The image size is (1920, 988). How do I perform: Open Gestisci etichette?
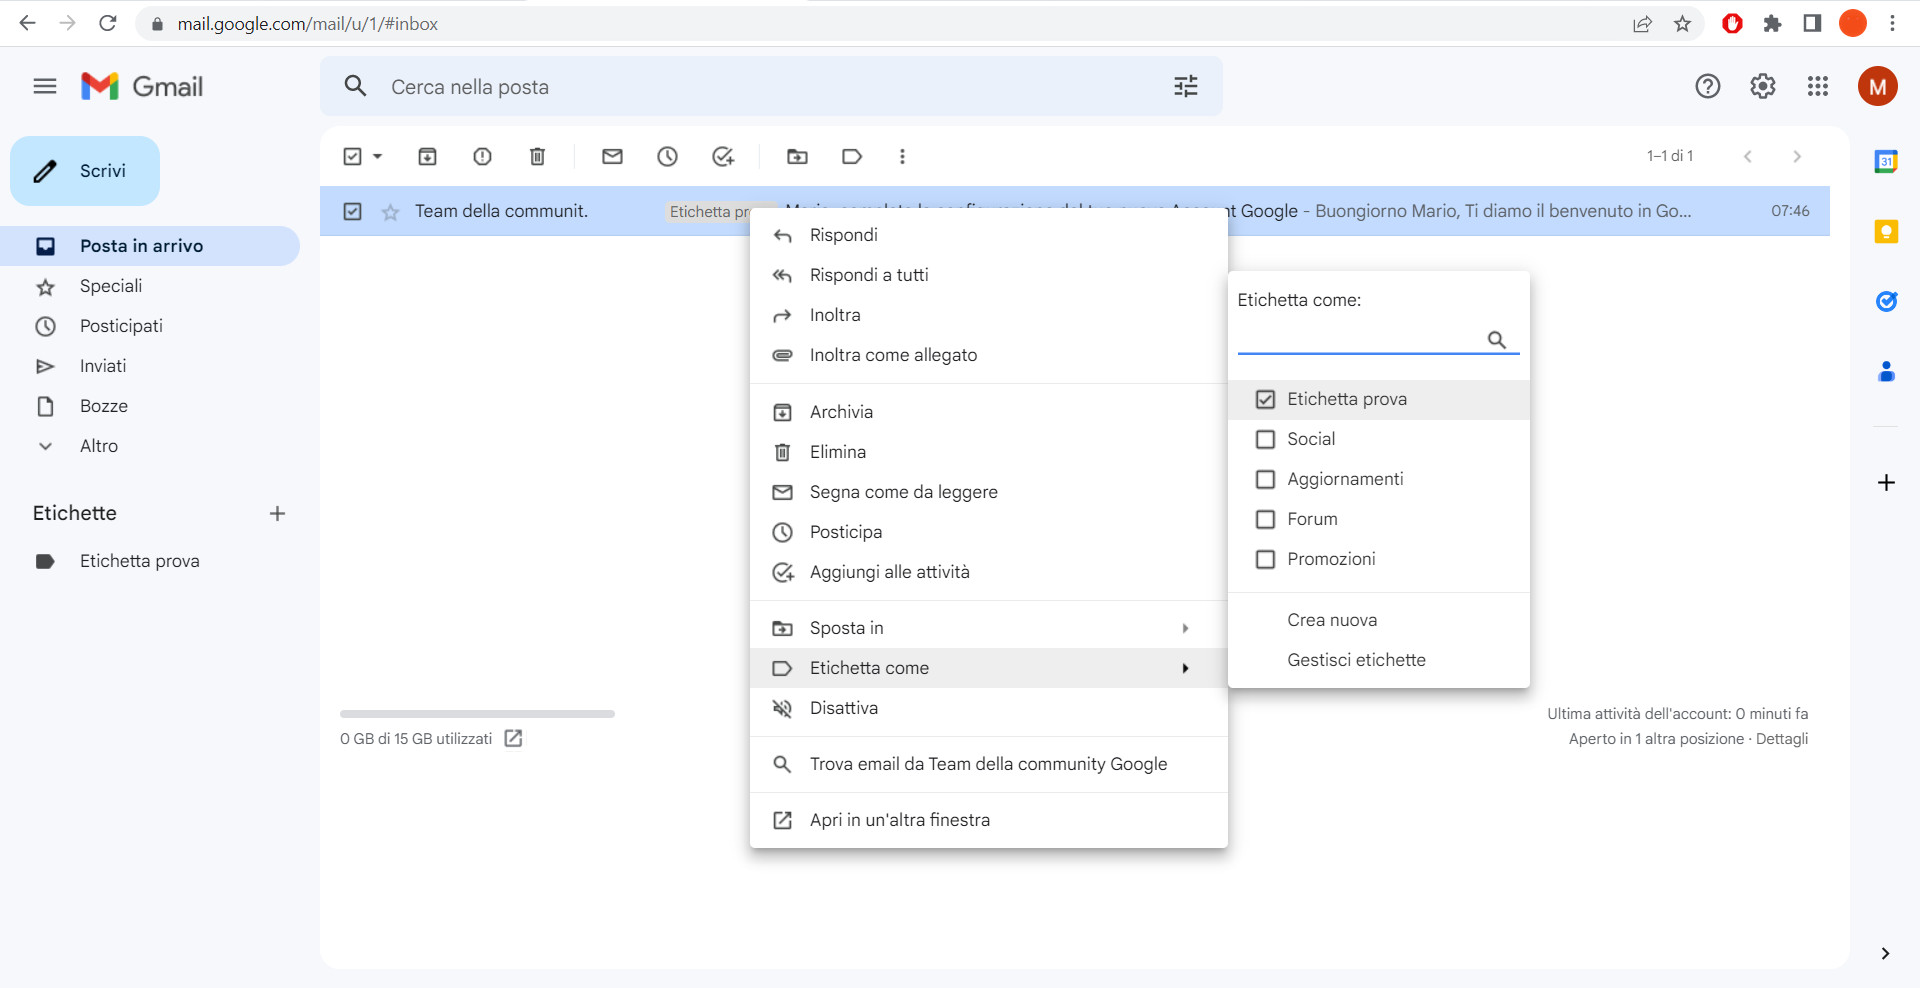click(x=1356, y=660)
